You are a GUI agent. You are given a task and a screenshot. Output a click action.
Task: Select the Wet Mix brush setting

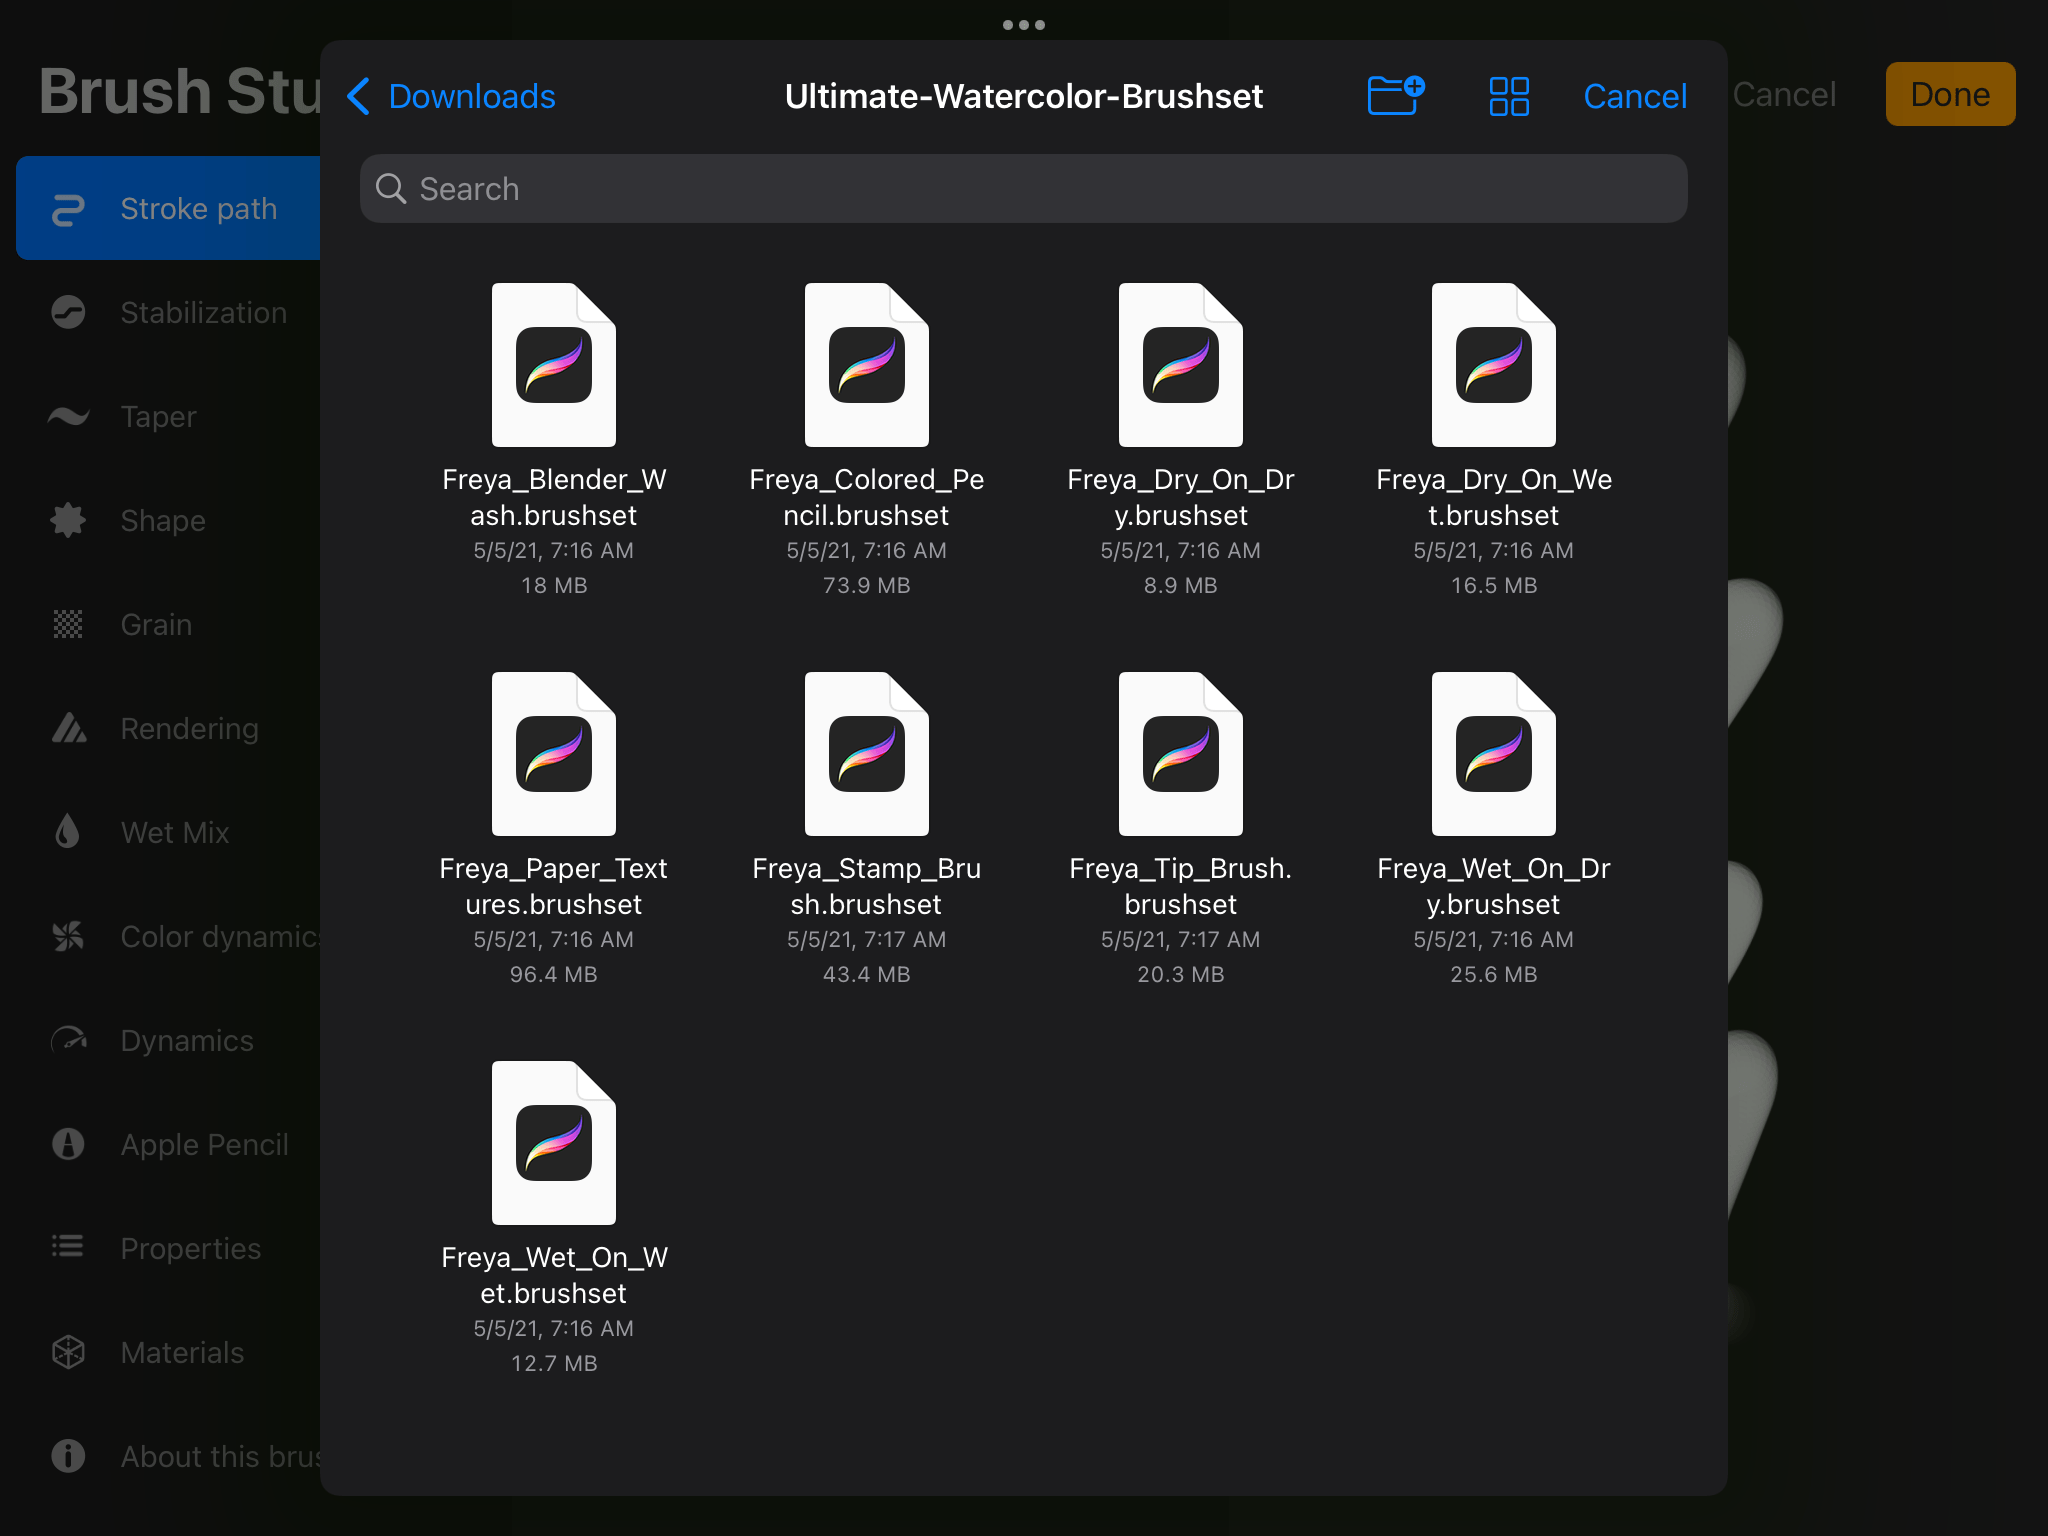174,832
